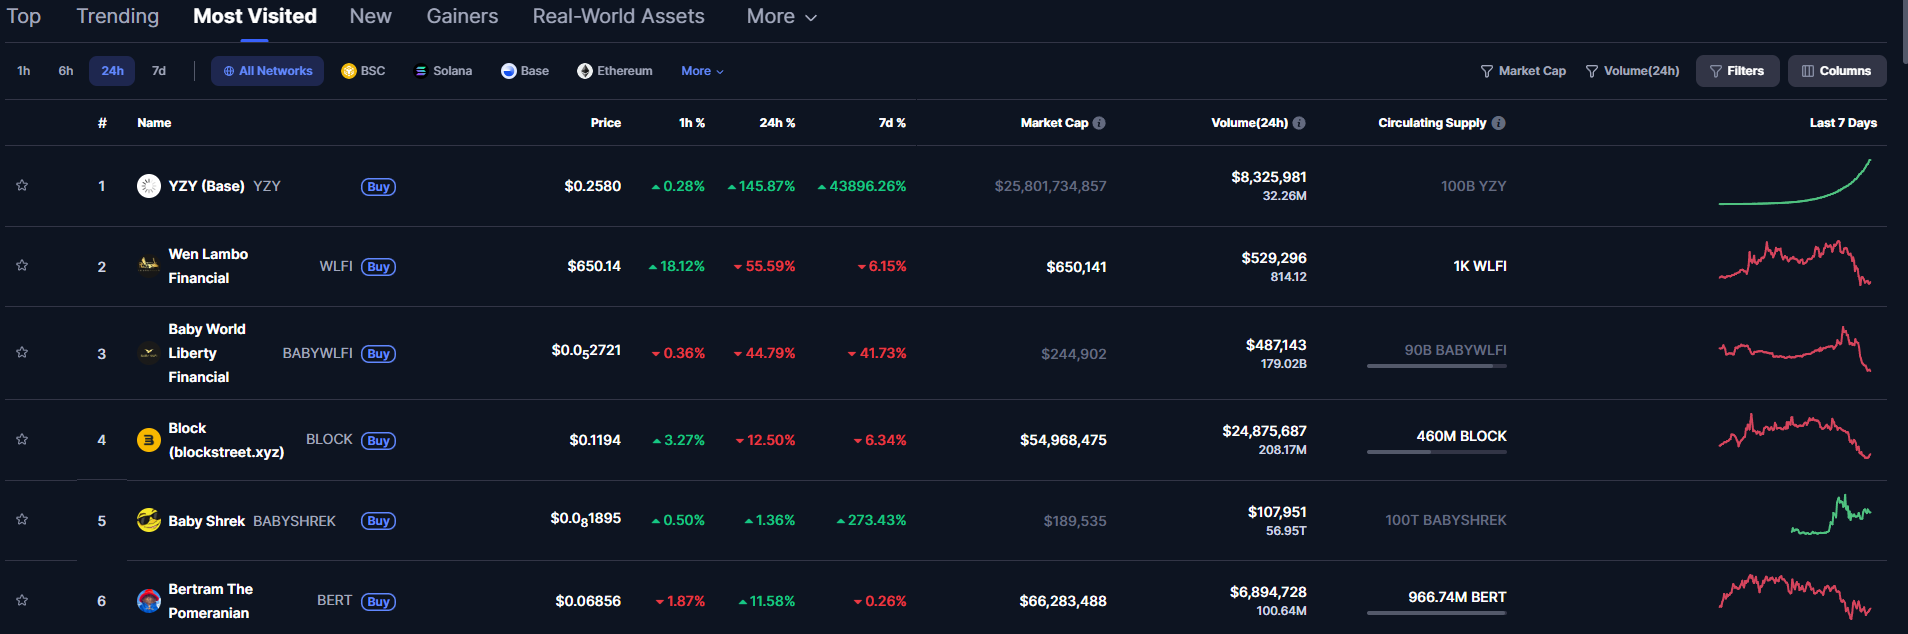1908x634 pixels.
Task: Open the Volume(24h) filter
Action: point(1632,71)
